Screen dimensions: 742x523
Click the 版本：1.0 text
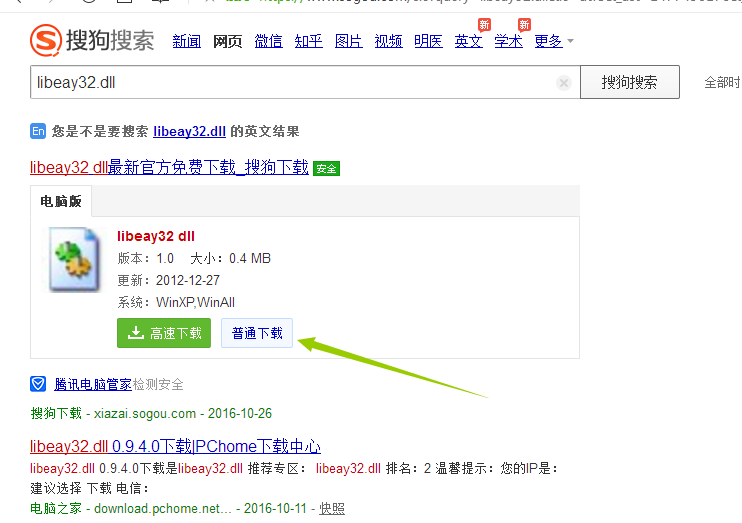coord(146,258)
